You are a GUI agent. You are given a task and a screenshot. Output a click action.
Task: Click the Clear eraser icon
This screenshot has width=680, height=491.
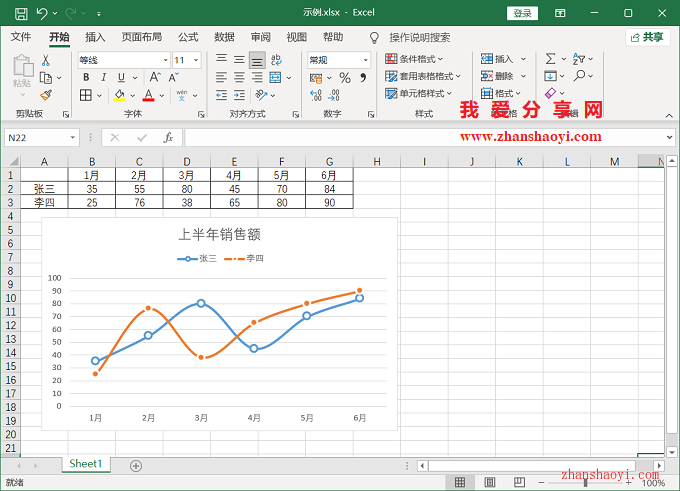click(550, 93)
